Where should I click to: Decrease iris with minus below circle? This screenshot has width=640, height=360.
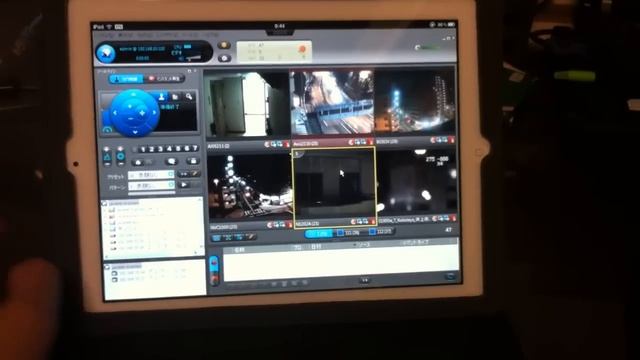(x=121, y=164)
